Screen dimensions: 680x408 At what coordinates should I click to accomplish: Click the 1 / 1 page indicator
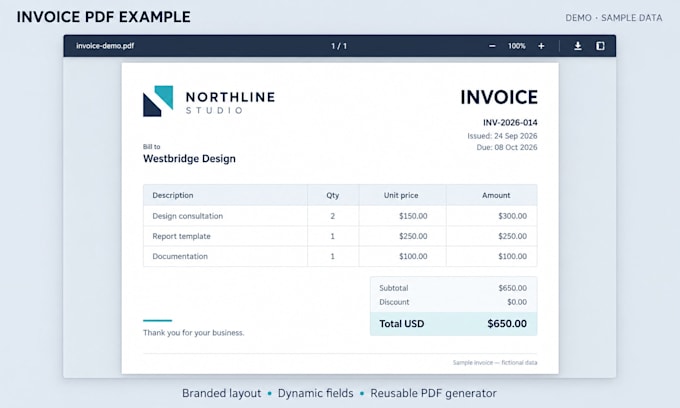tap(339, 46)
